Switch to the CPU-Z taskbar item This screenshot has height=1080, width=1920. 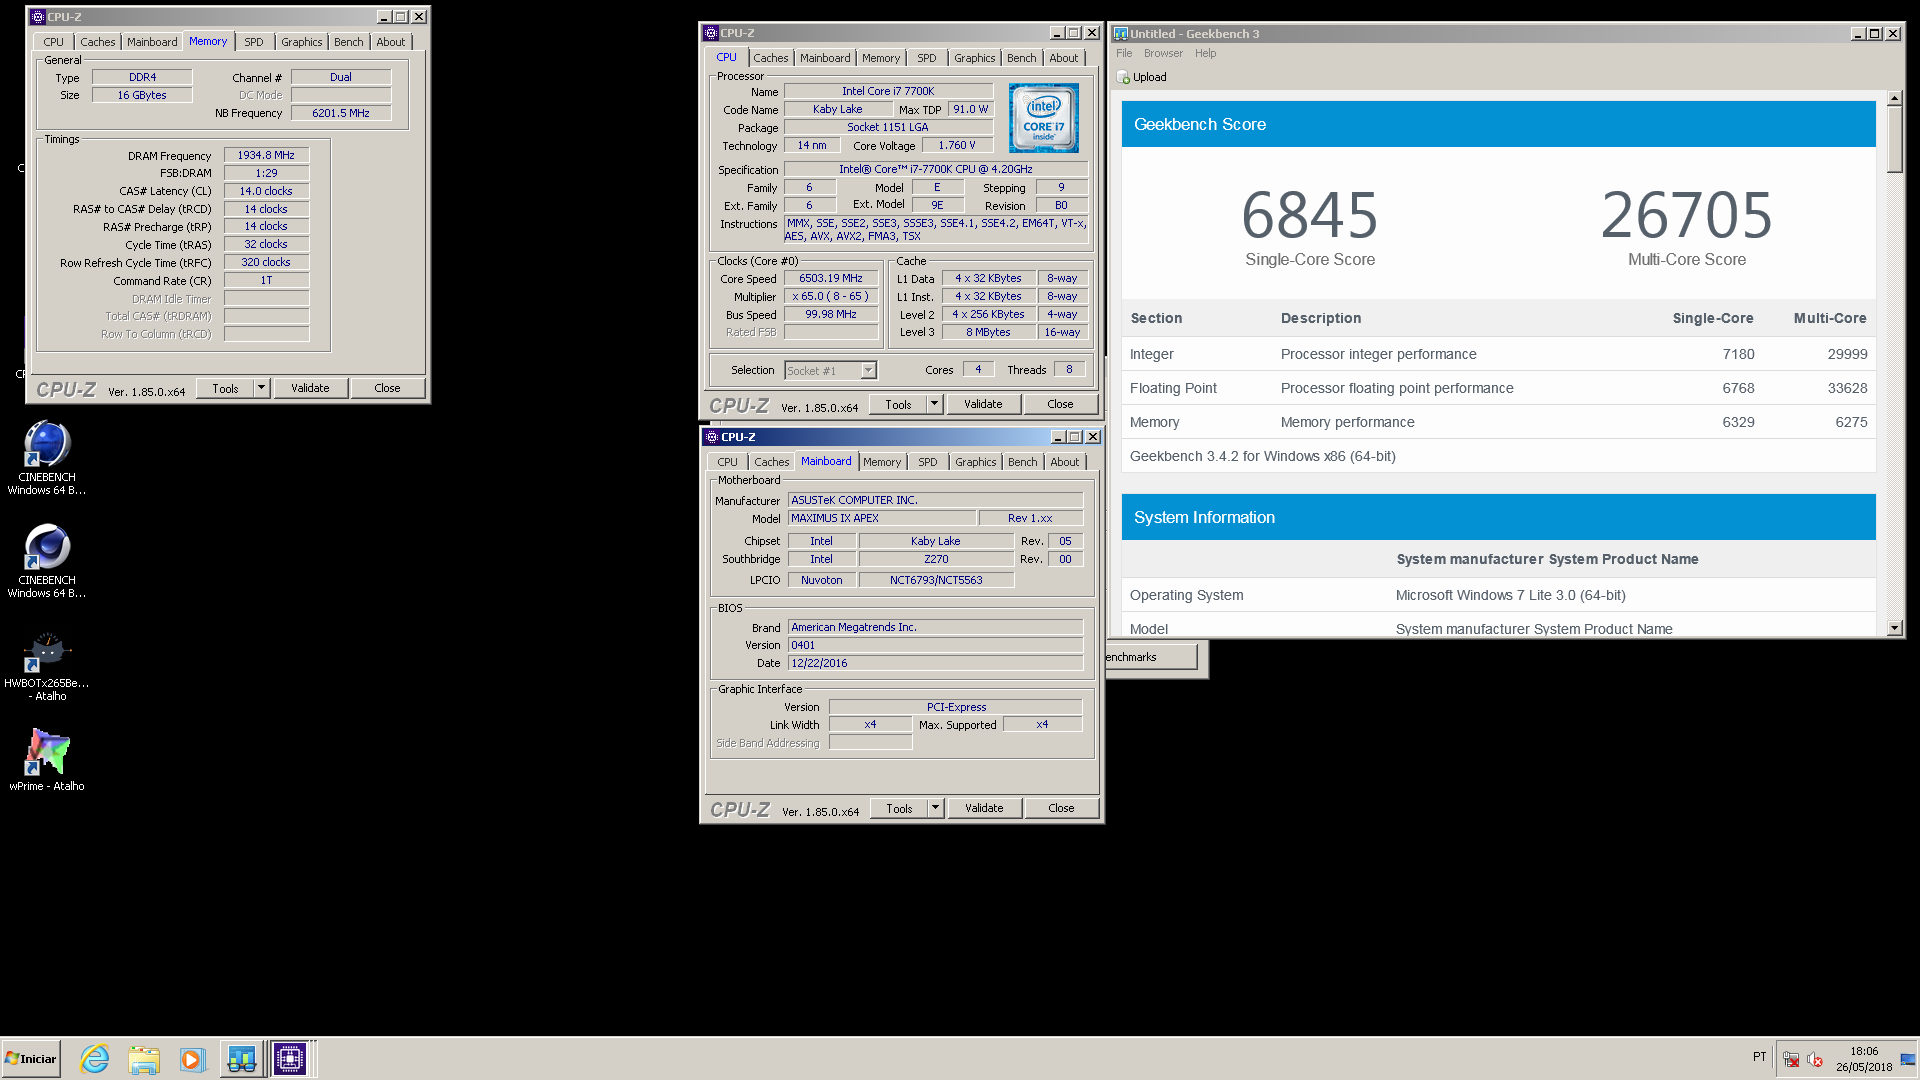pos(290,1059)
